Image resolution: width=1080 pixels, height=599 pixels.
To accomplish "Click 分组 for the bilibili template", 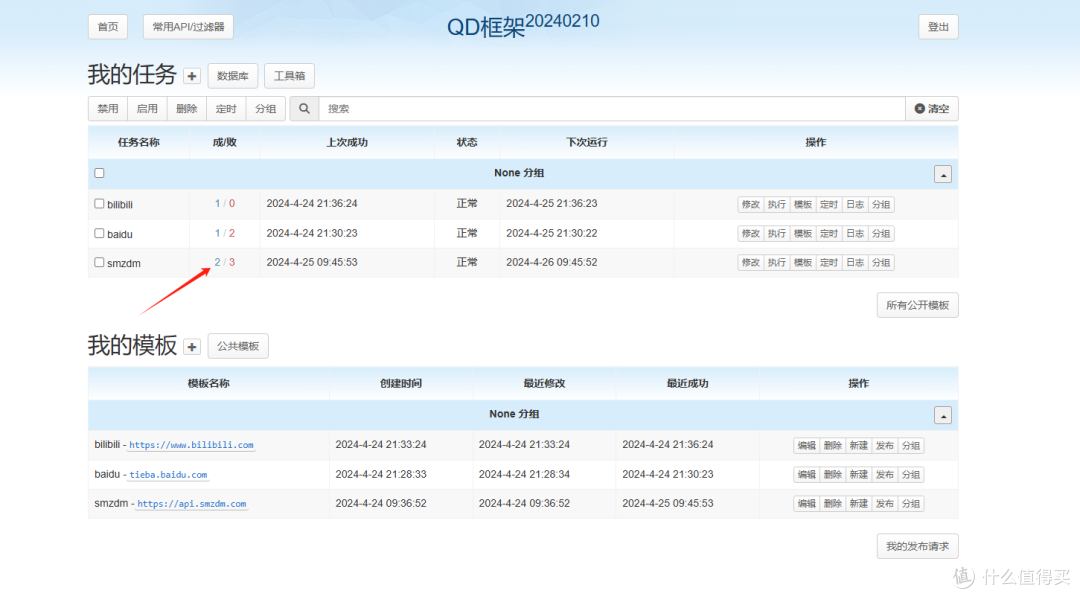I will pyautogui.click(x=911, y=445).
